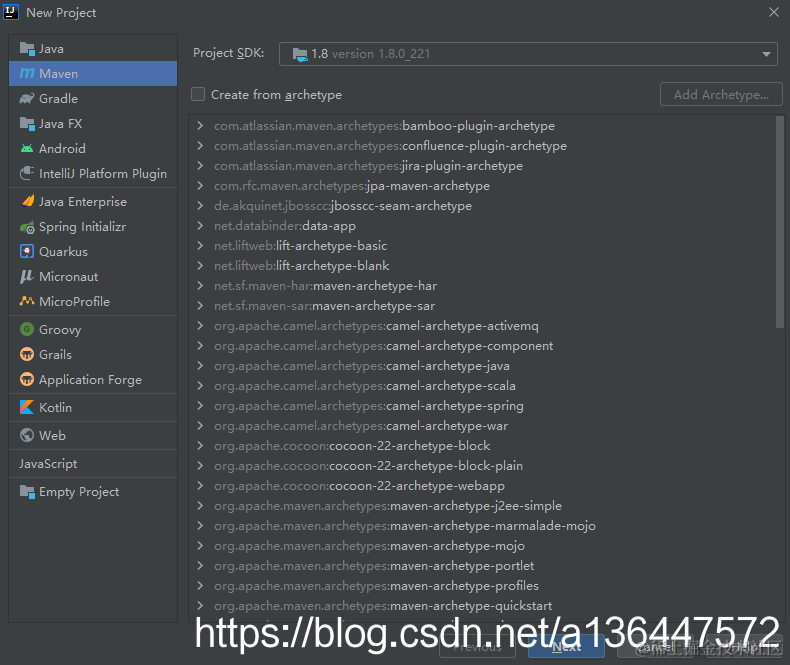Click the Empty Project folder icon
Viewport: 790px width, 665px height.
tap(27, 491)
